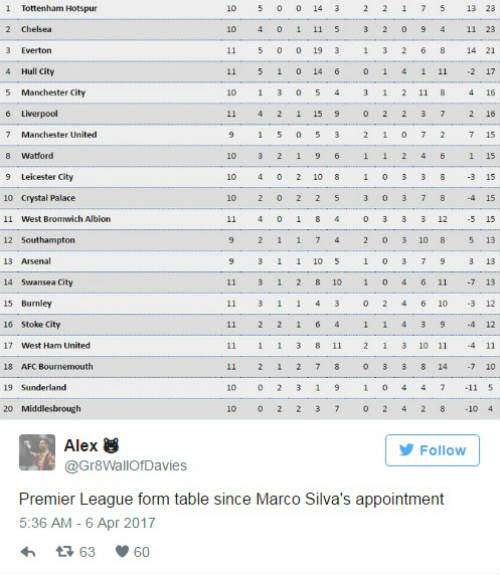Open Alex's profile avatar
This screenshot has width=500, height=575.
(x=37, y=452)
